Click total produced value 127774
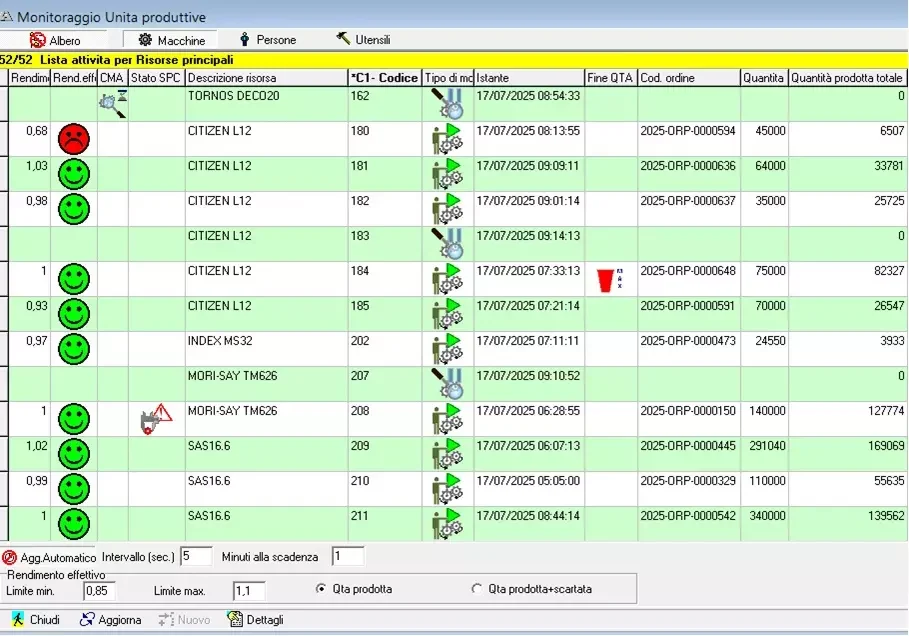The width and height of the screenshot is (909, 636). [886, 411]
